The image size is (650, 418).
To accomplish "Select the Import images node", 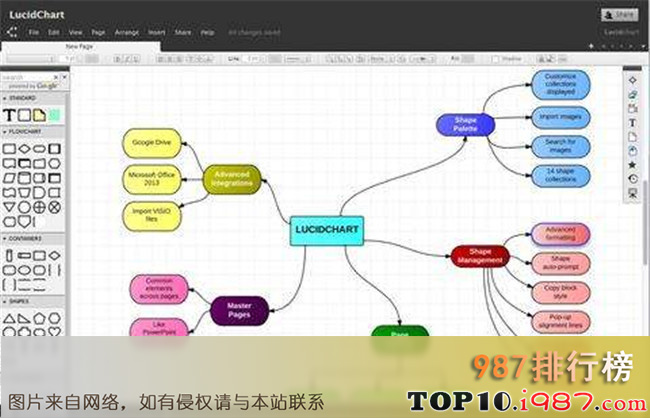I will click(x=560, y=118).
